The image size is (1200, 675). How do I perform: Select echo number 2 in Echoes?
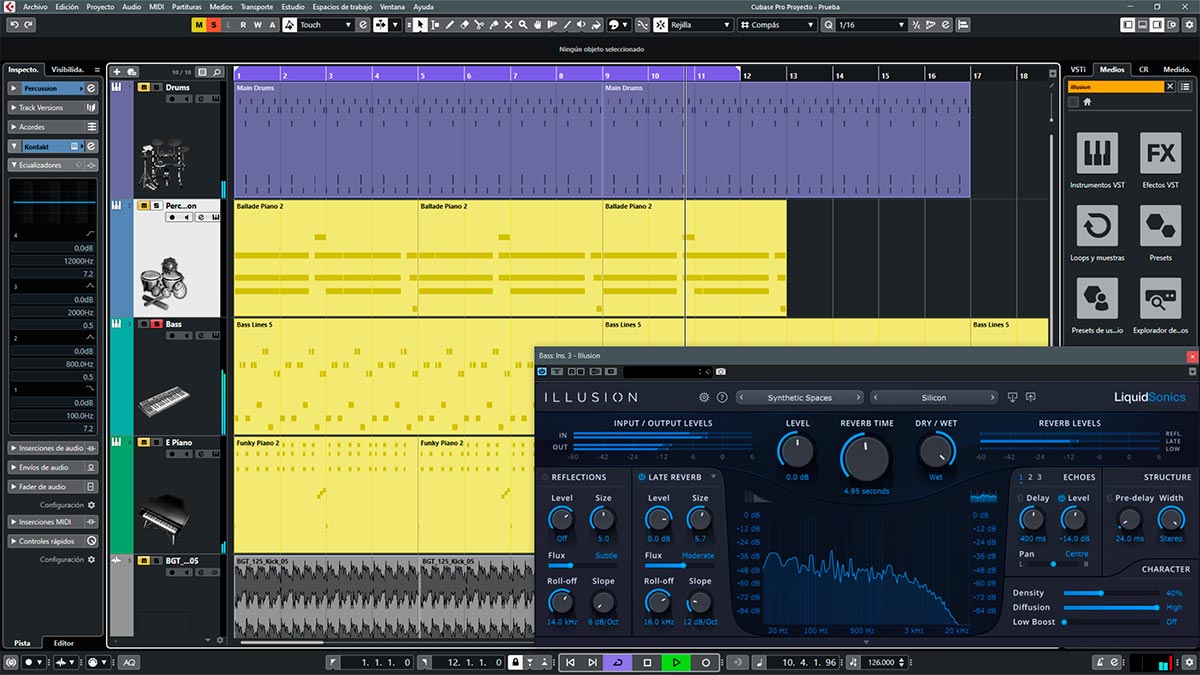(x=1030, y=477)
